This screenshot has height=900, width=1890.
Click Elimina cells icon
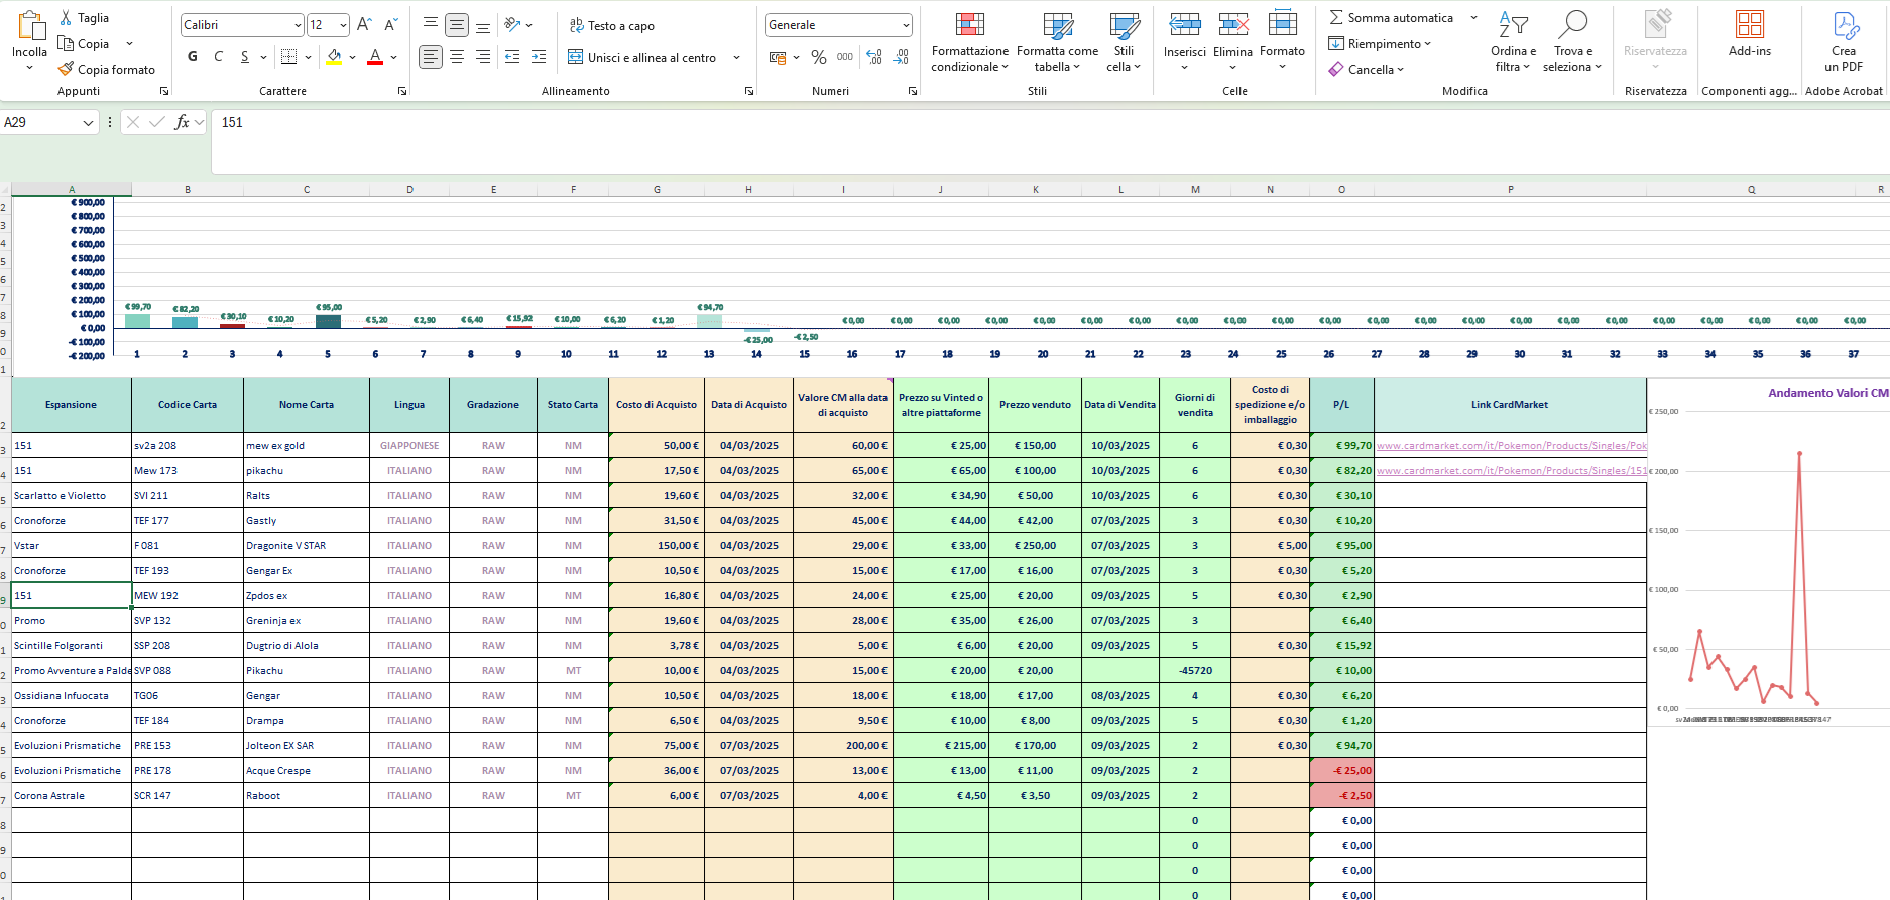click(1233, 24)
